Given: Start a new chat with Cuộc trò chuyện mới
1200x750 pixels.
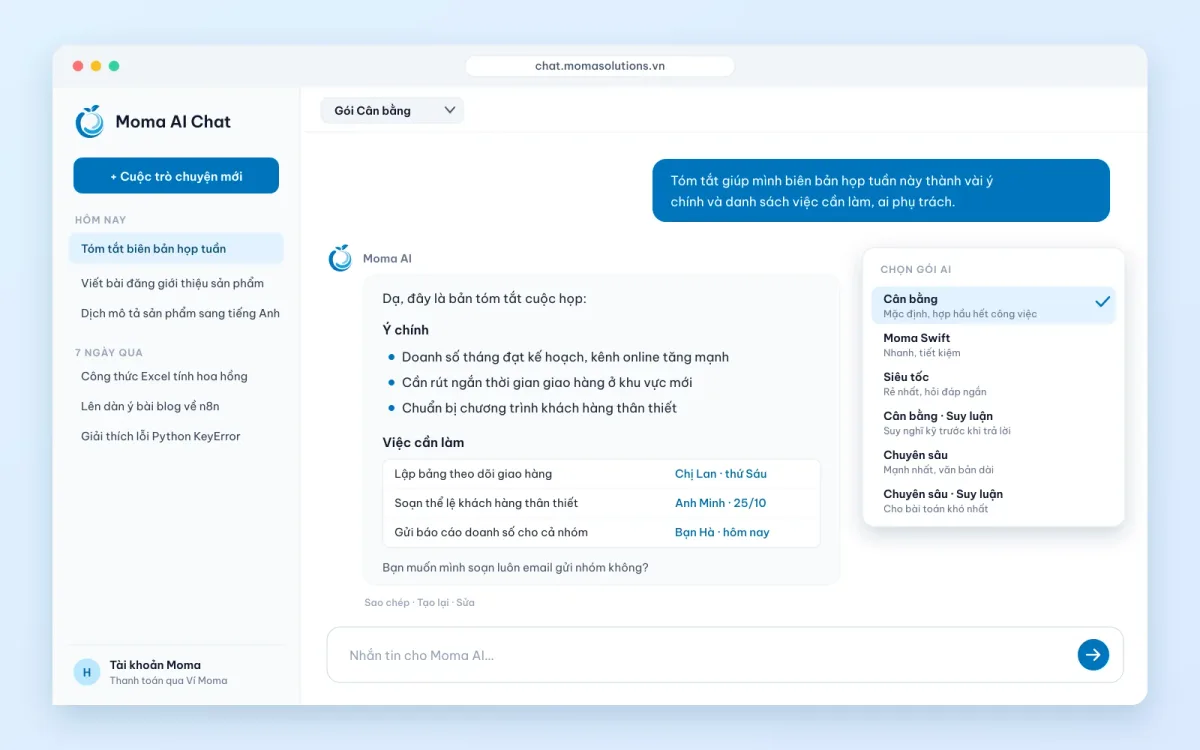Looking at the screenshot, I should [176, 176].
